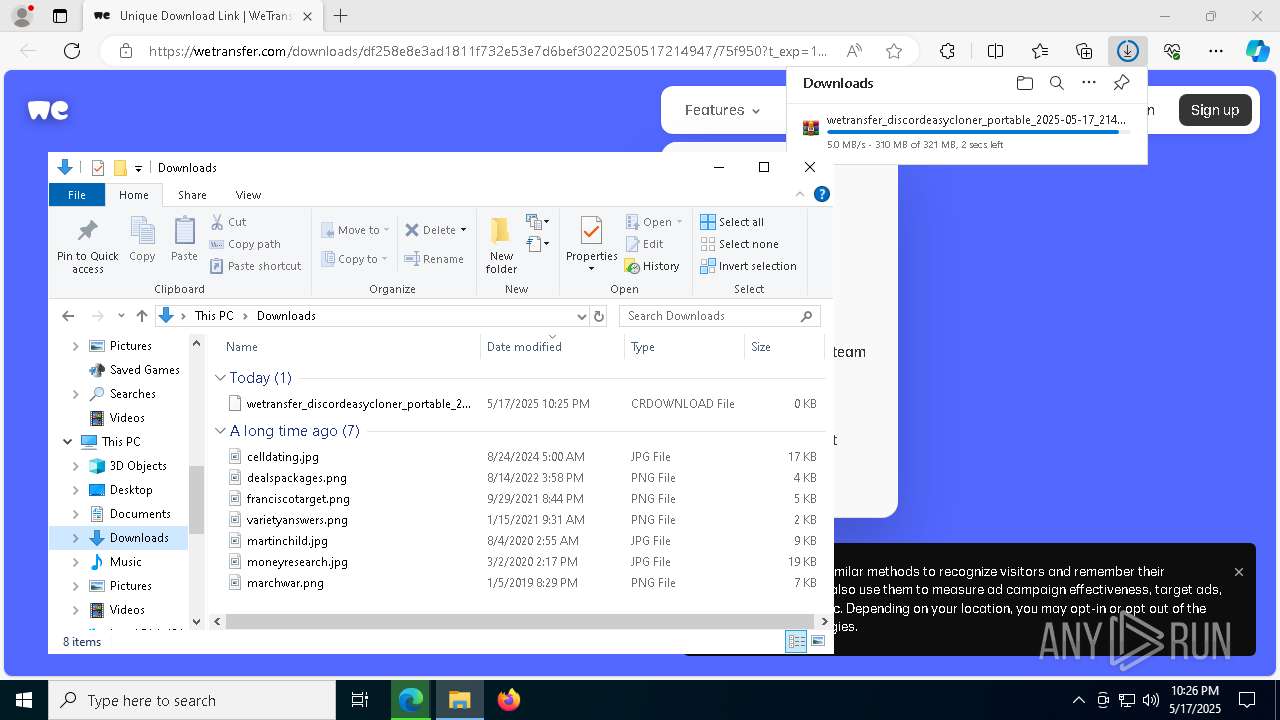The image size is (1280, 720).
Task: Add this page to favorites star
Action: point(894,51)
